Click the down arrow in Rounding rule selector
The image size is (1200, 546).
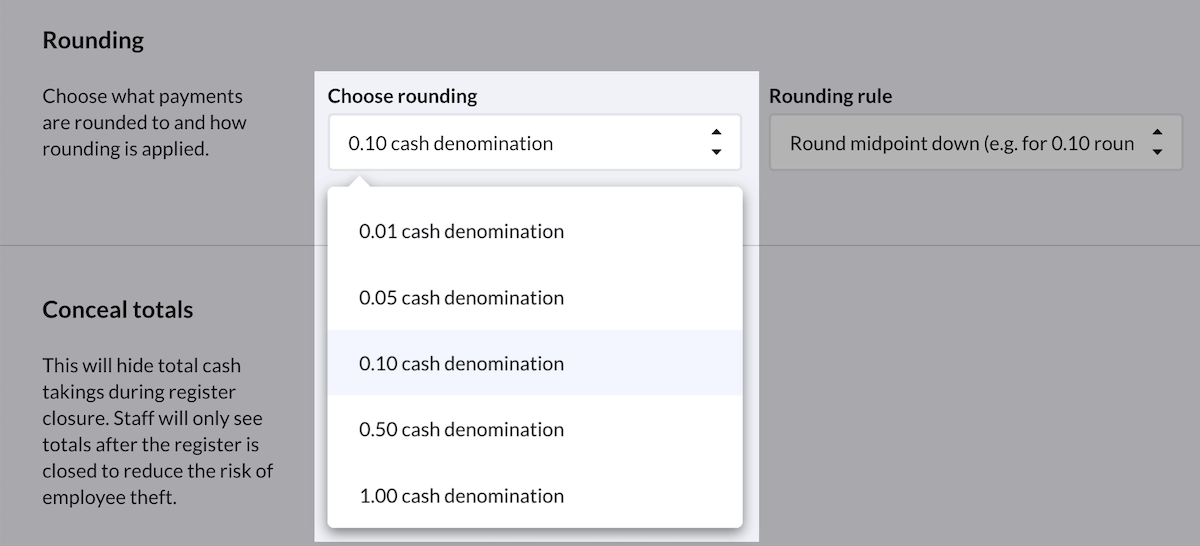click(x=1157, y=152)
